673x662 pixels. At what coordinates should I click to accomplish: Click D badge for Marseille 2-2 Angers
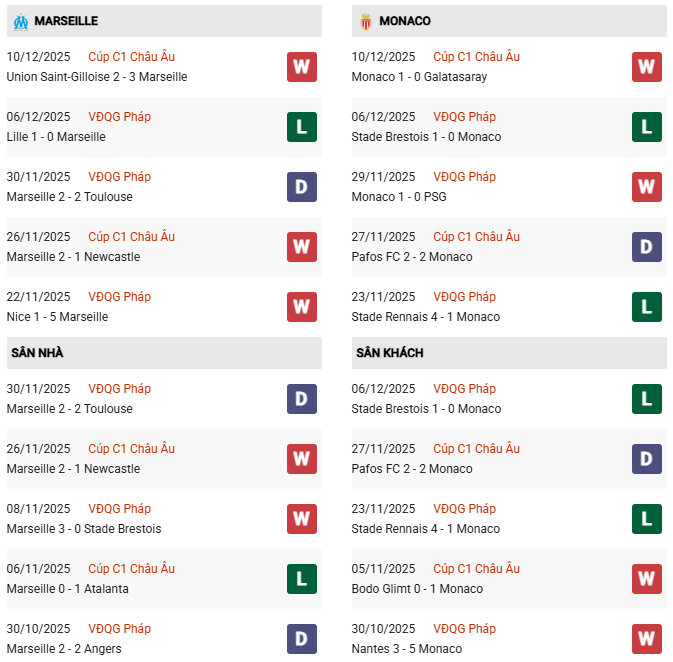[x=302, y=639]
